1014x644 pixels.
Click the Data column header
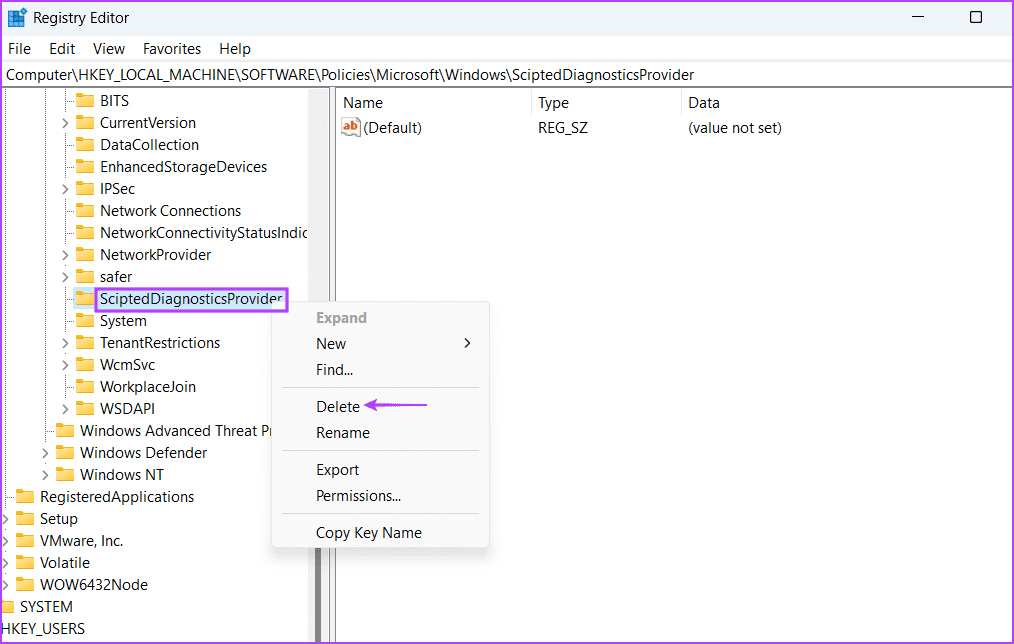[704, 103]
